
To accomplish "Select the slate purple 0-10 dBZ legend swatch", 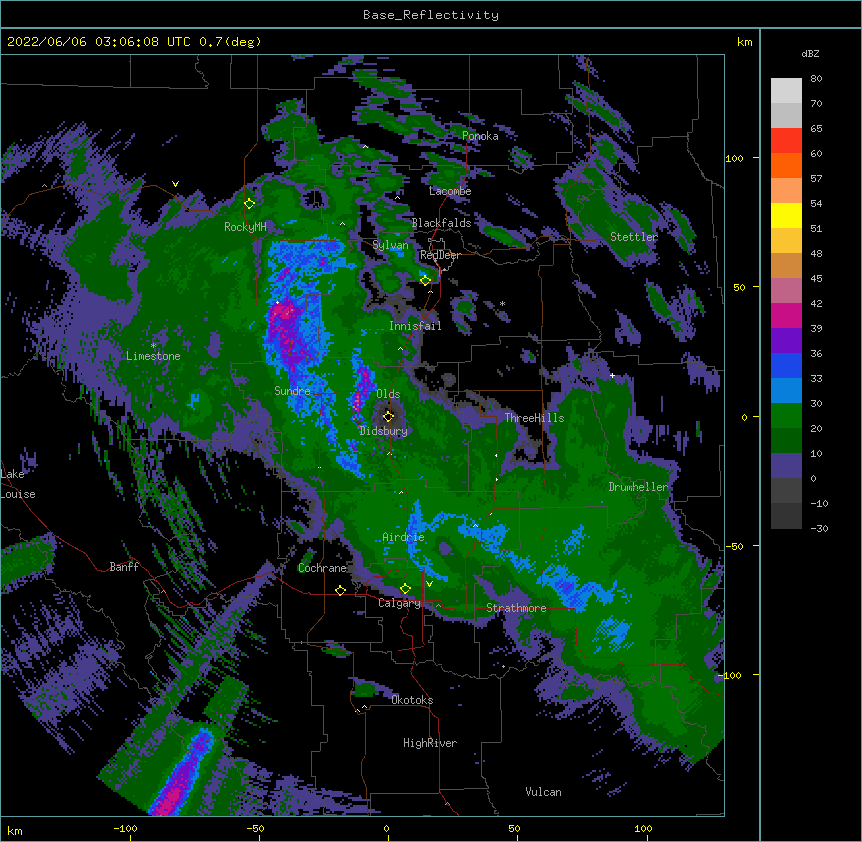I will [786, 466].
